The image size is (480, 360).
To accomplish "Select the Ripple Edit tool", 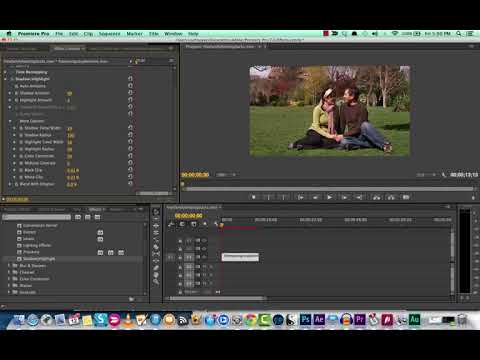I will [x=156, y=226].
